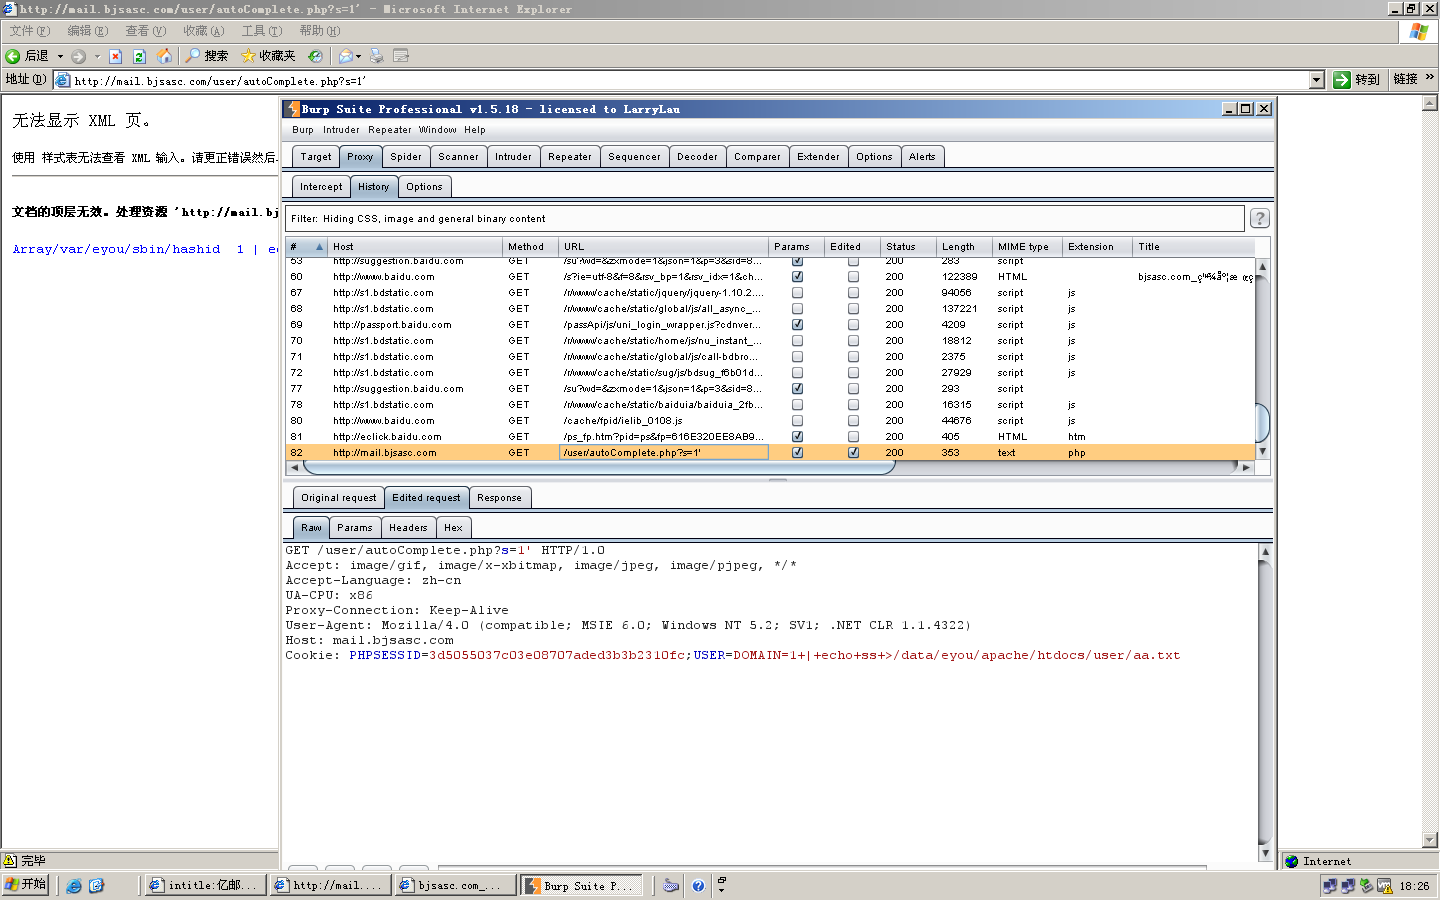This screenshot has width=1440, height=900.
Task: Click the history table vertical scrollbar thumb
Action: pyautogui.click(x=1263, y=422)
